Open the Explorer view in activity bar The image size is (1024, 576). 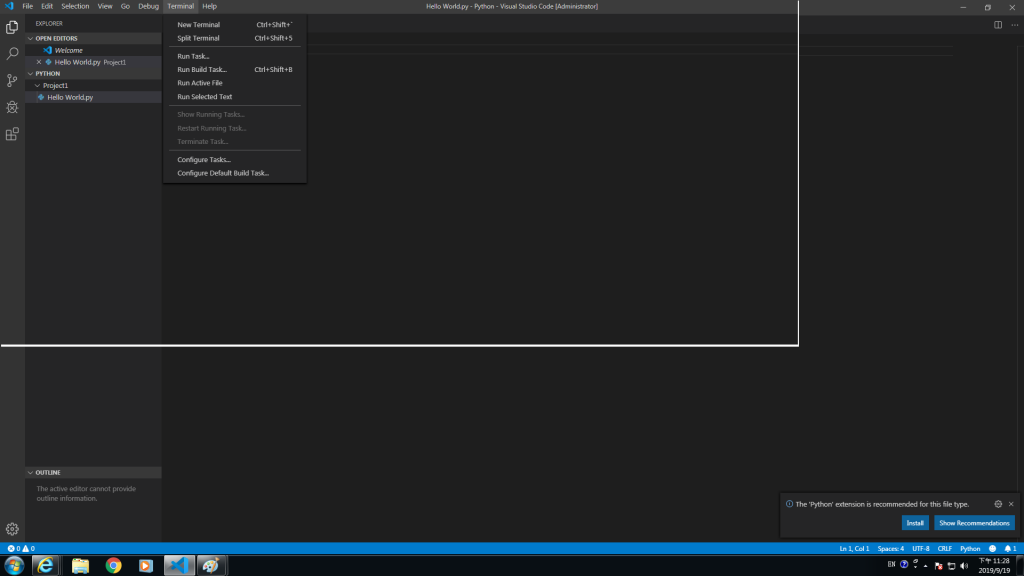(12, 27)
